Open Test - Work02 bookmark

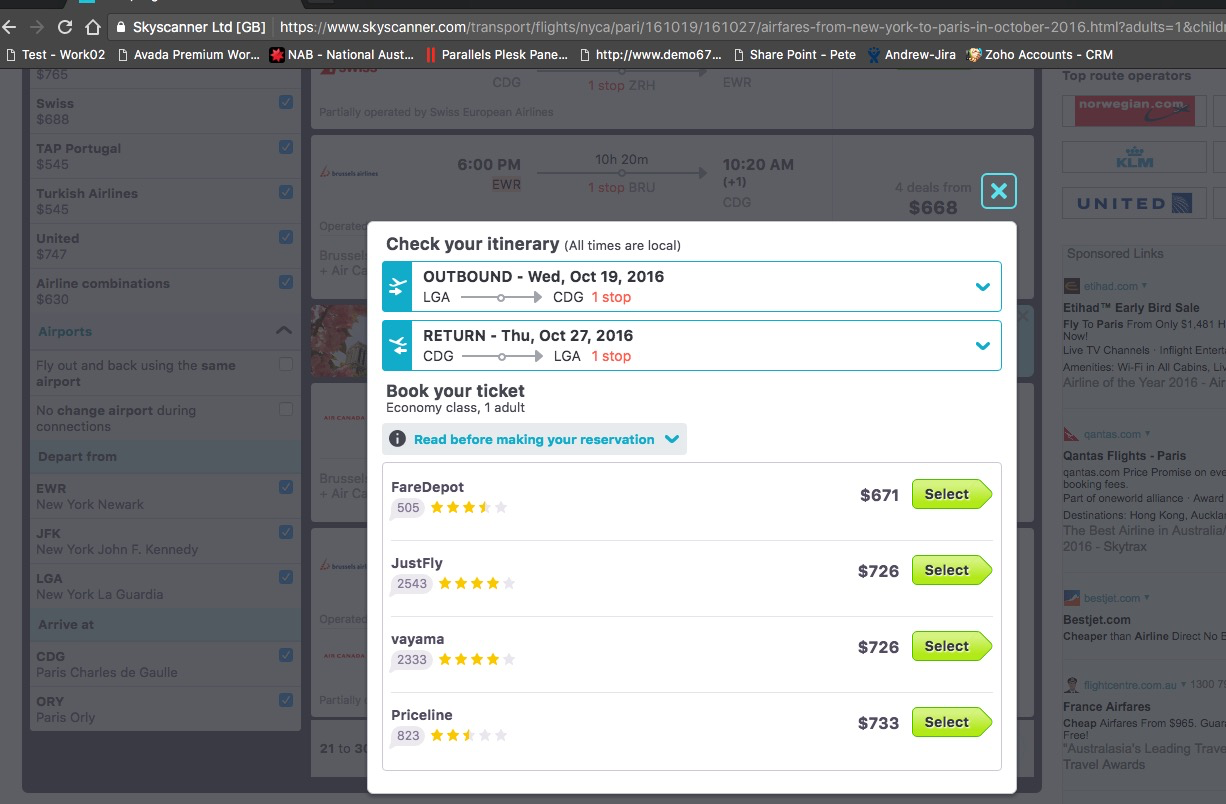pyautogui.click(x=56, y=55)
